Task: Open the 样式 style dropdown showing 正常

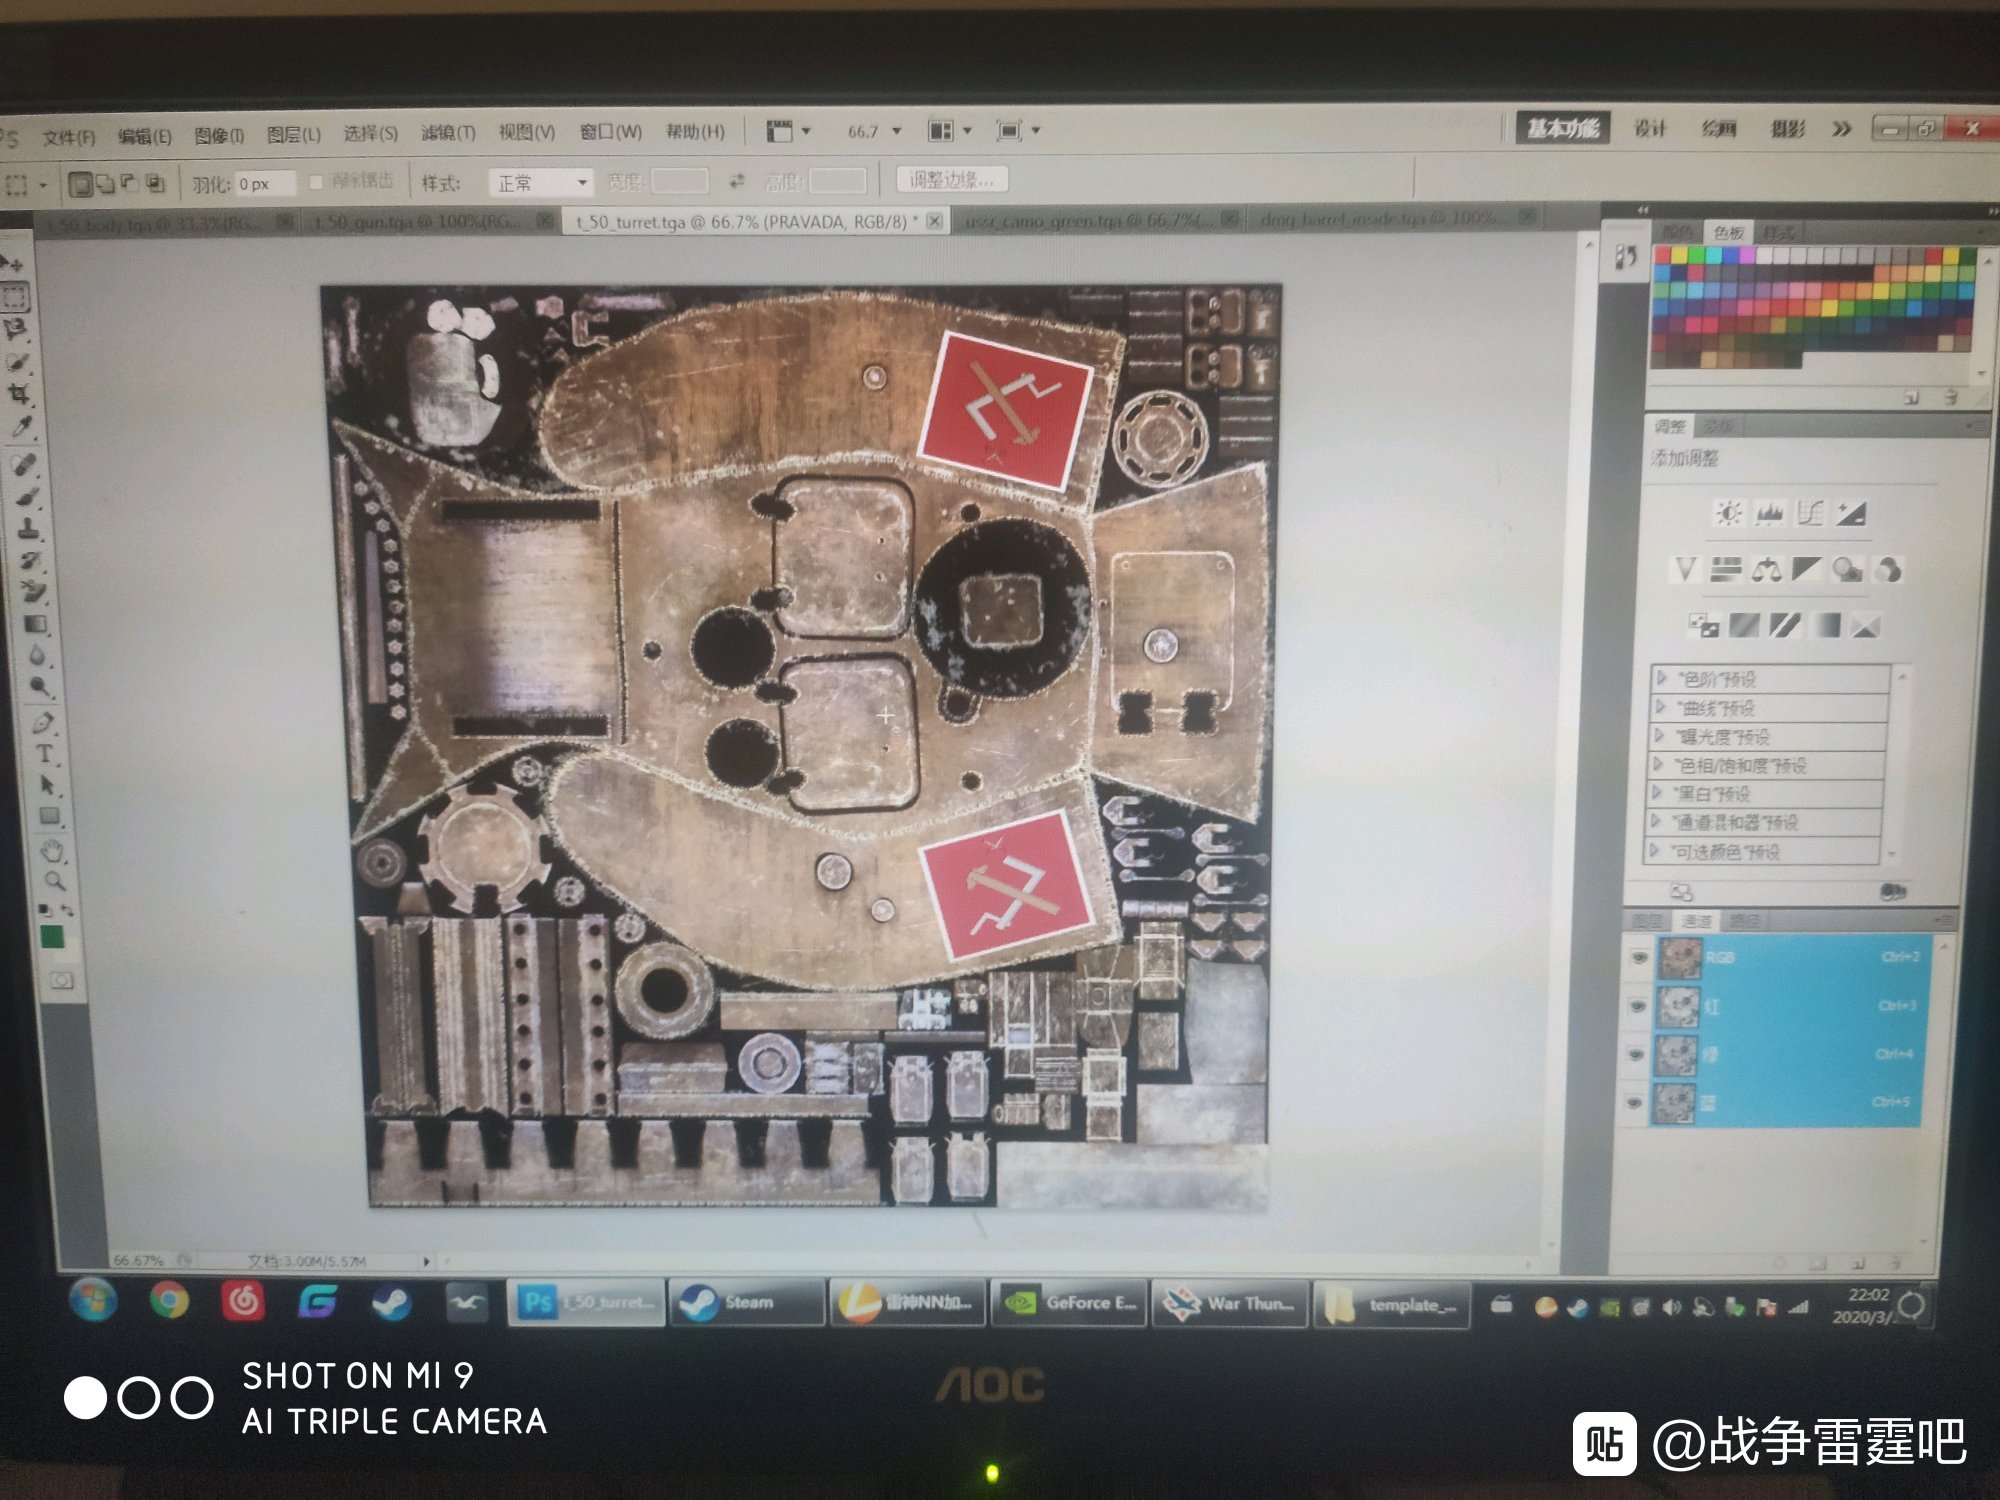Action: pyautogui.click(x=541, y=183)
